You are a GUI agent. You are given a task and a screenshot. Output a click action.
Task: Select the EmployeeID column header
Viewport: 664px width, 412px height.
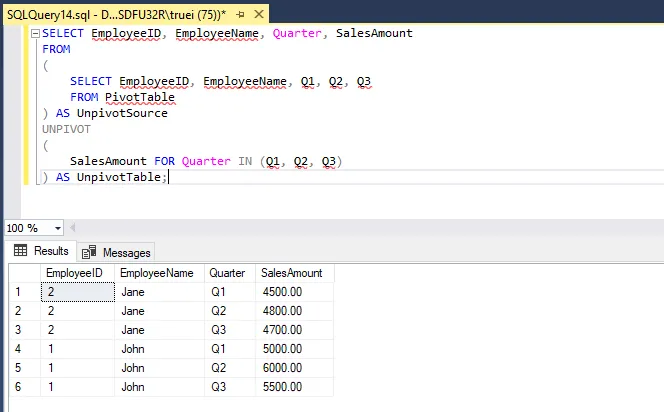pos(77,273)
